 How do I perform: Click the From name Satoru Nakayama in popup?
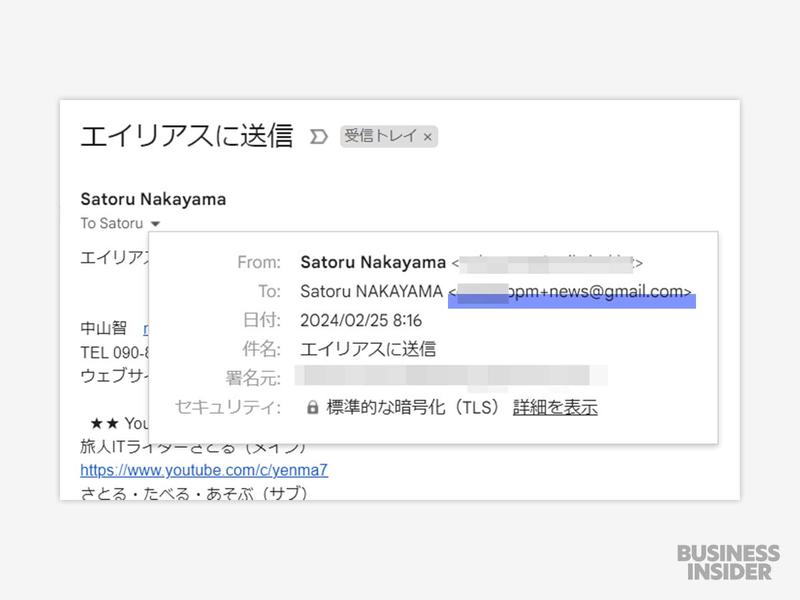tap(373, 262)
